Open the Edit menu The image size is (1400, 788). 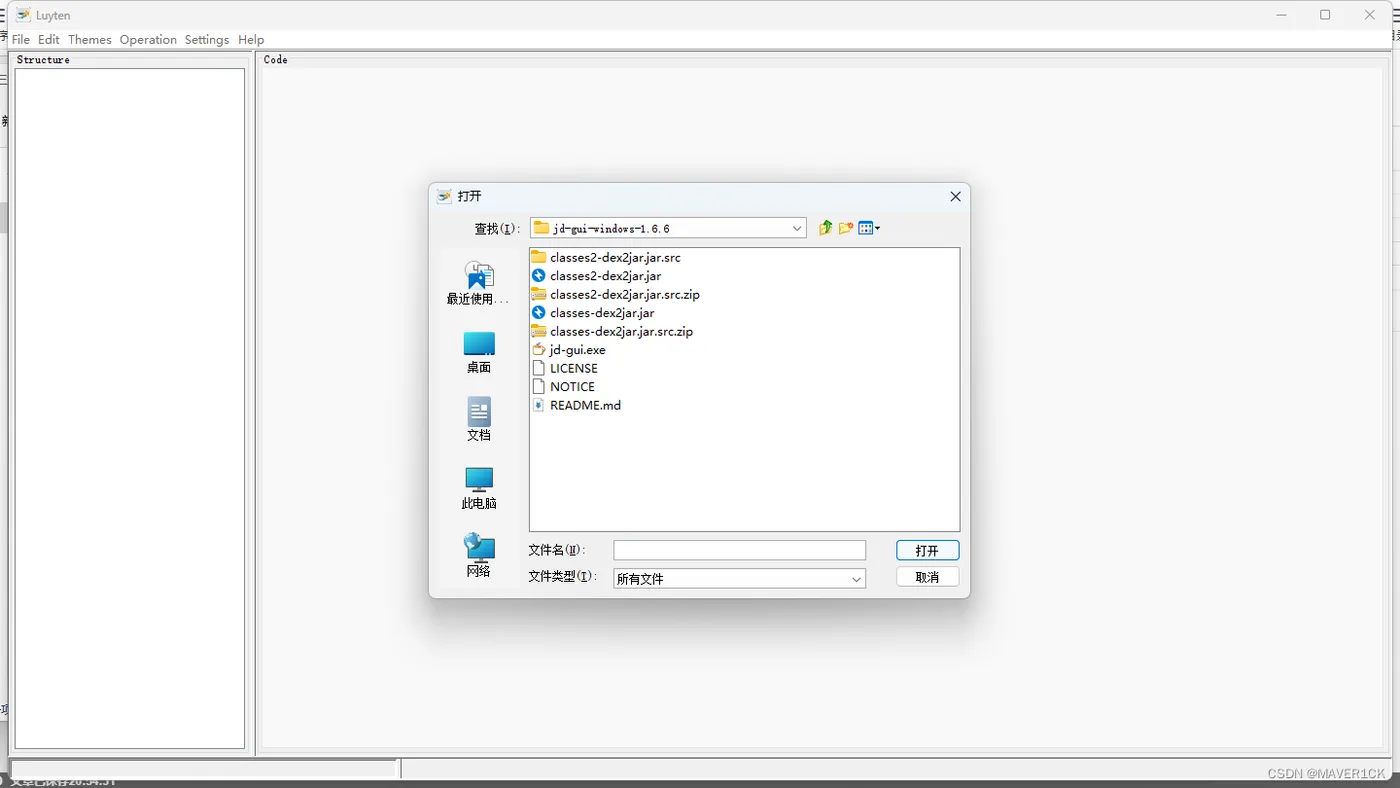tap(49, 40)
